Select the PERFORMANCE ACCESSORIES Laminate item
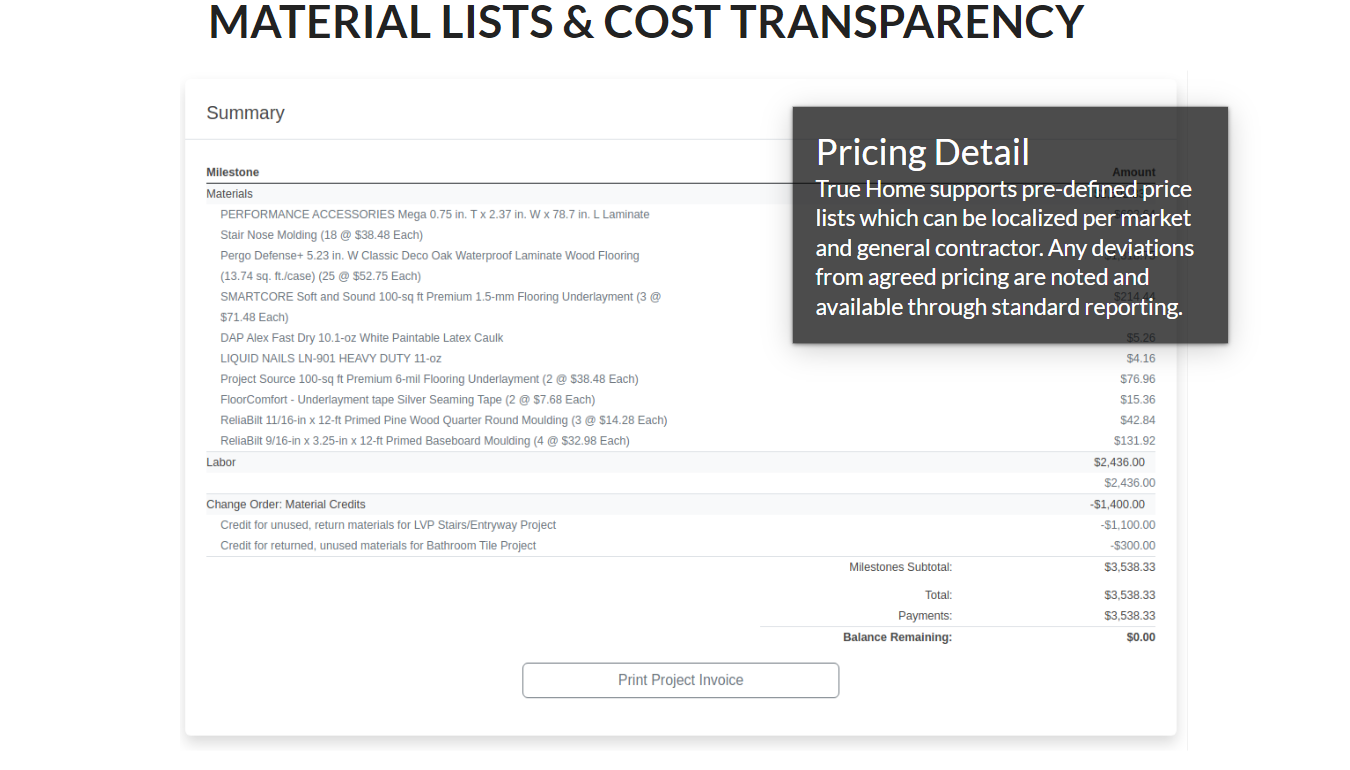This screenshot has height=770, width=1350. [434, 214]
